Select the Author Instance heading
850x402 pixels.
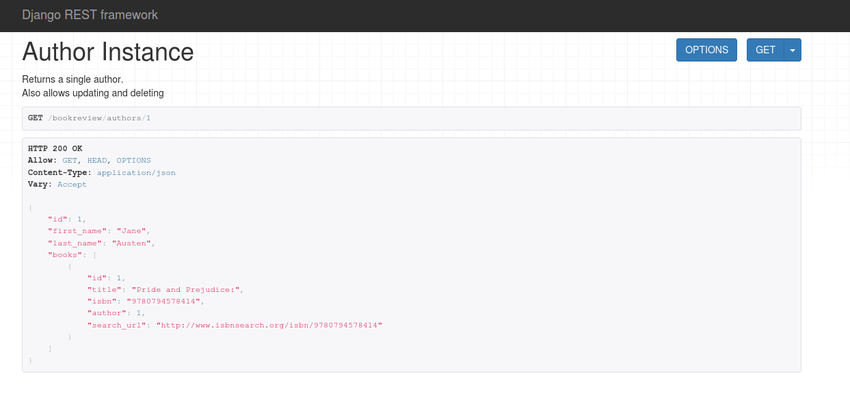click(x=108, y=52)
